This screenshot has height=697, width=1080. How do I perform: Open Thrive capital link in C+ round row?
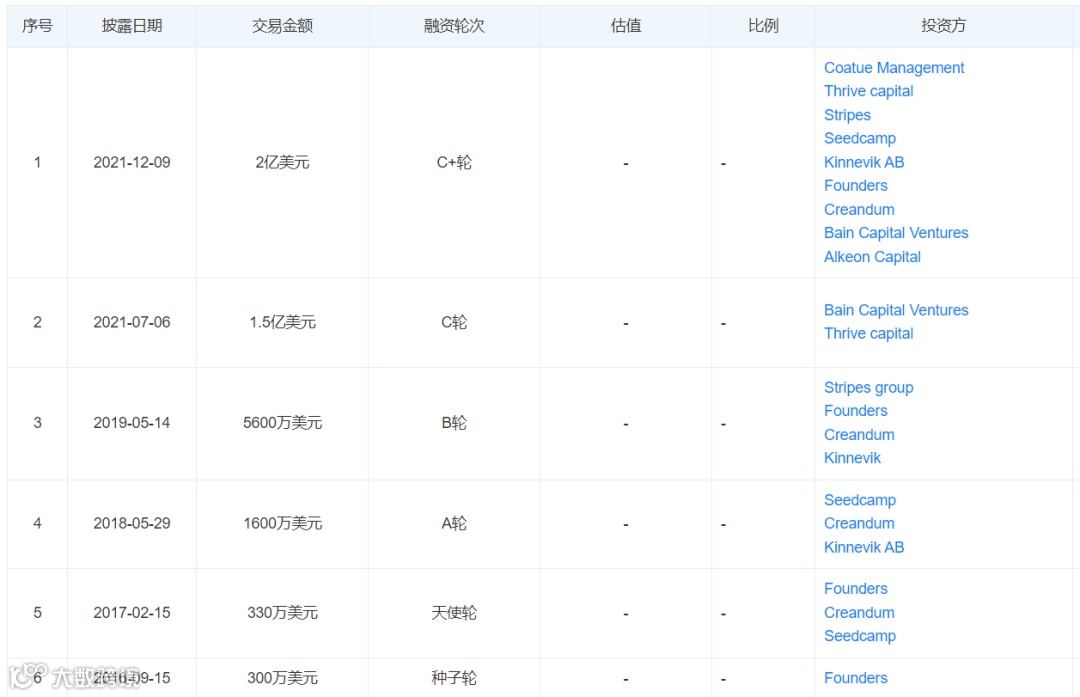[x=868, y=91]
